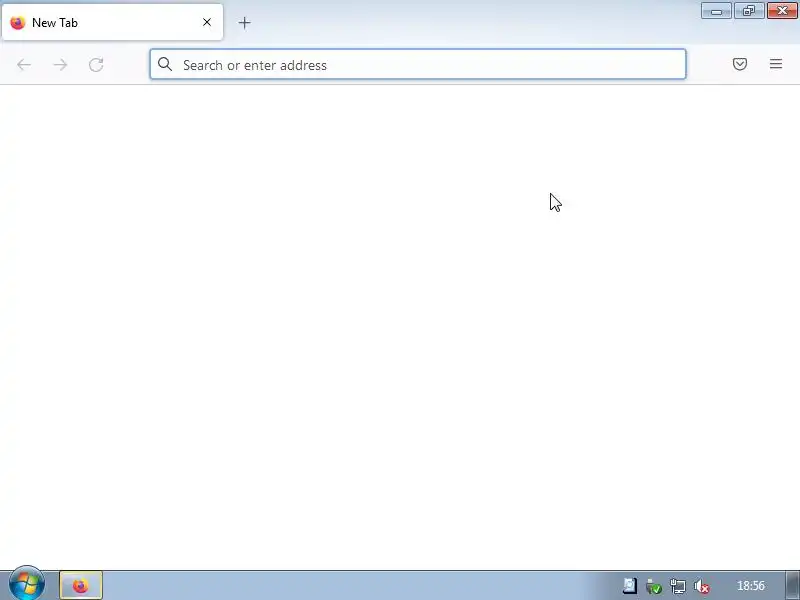This screenshot has height=600, width=800.
Task: Focus the Search or enter address field
Action: coord(418,64)
